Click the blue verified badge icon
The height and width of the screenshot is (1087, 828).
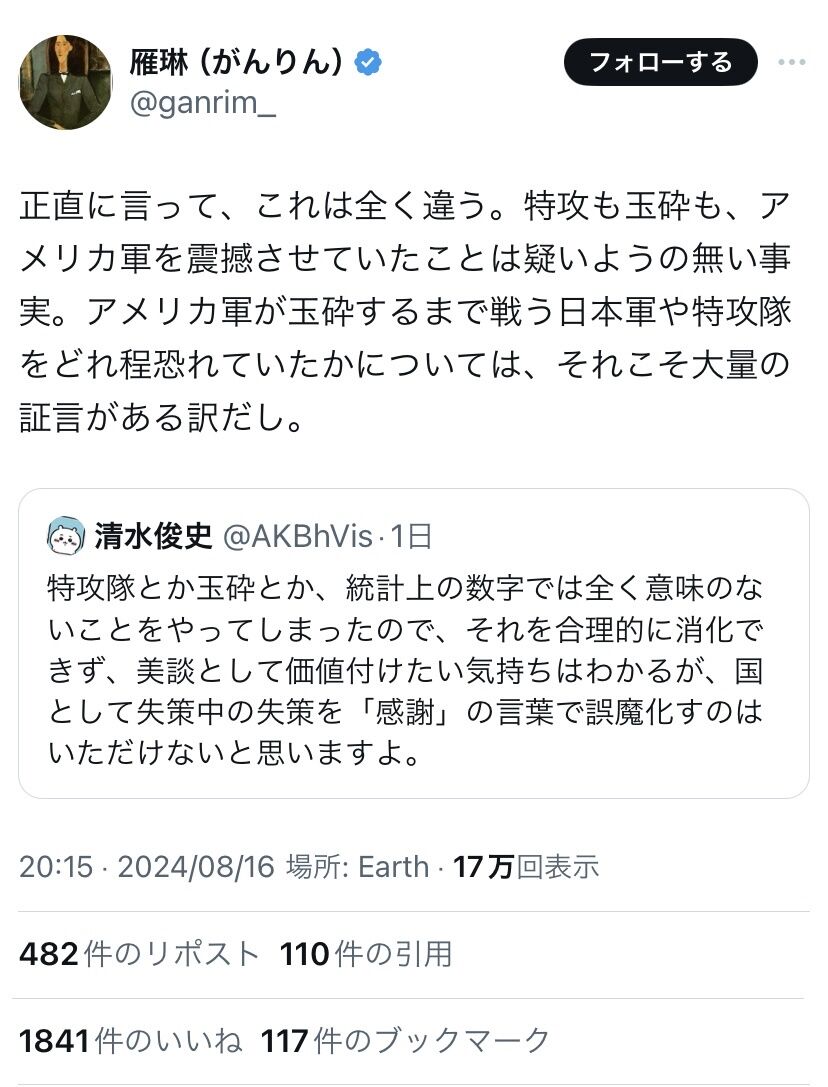[x=369, y=63]
